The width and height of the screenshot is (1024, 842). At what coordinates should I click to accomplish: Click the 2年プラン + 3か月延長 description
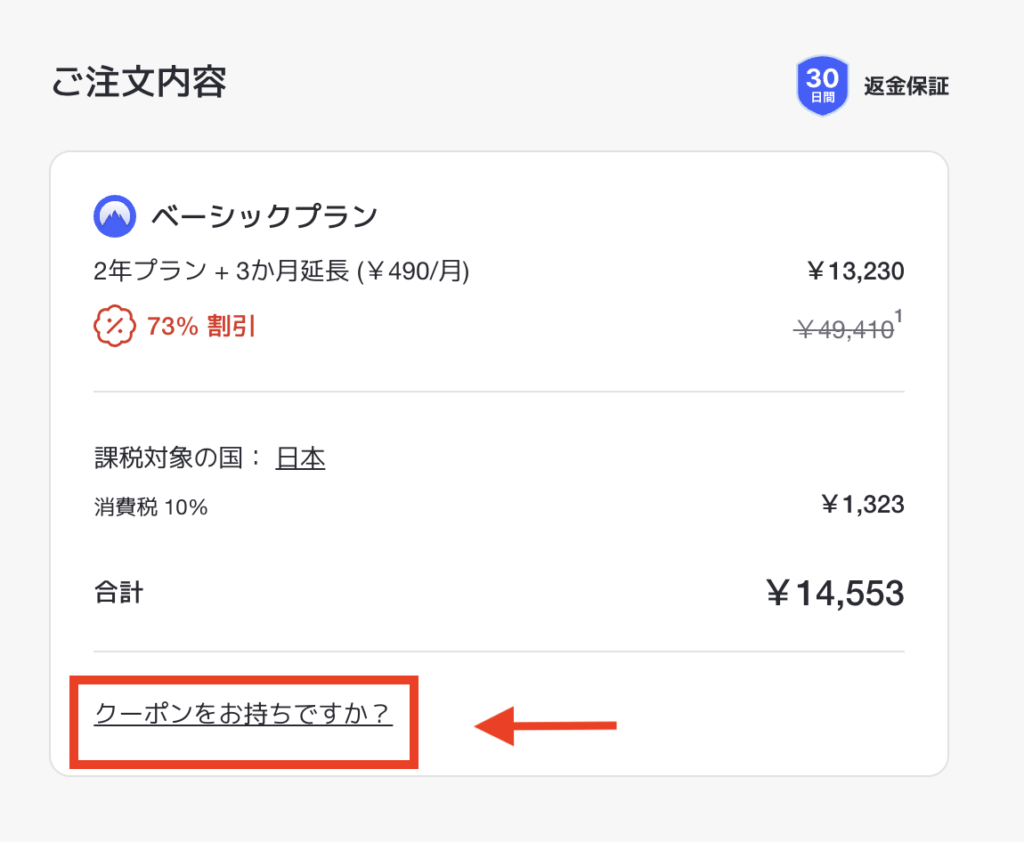point(278,270)
